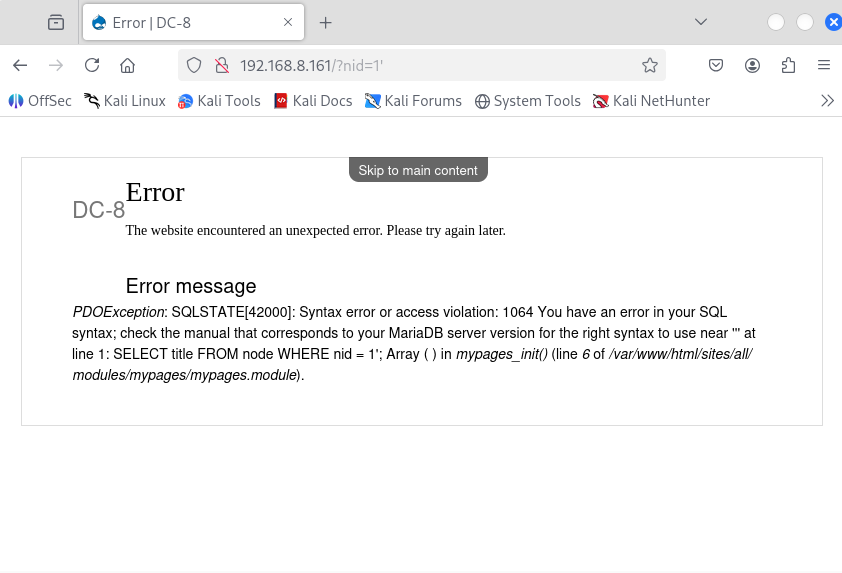The height and width of the screenshot is (573, 842).
Task: Go back to previous page
Action: pos(20,65)
